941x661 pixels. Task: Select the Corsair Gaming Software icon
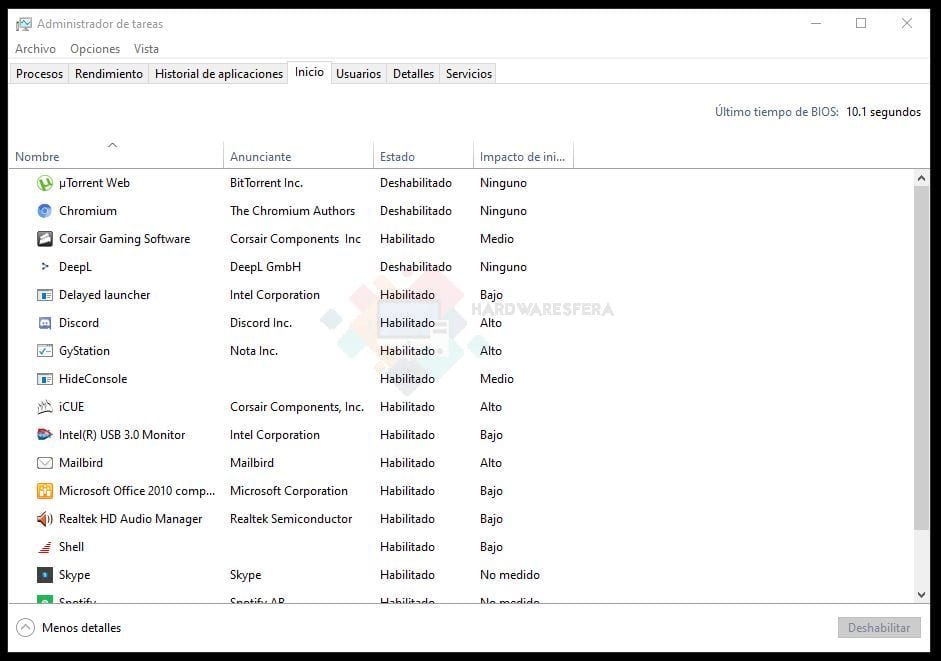pos(45,239)
